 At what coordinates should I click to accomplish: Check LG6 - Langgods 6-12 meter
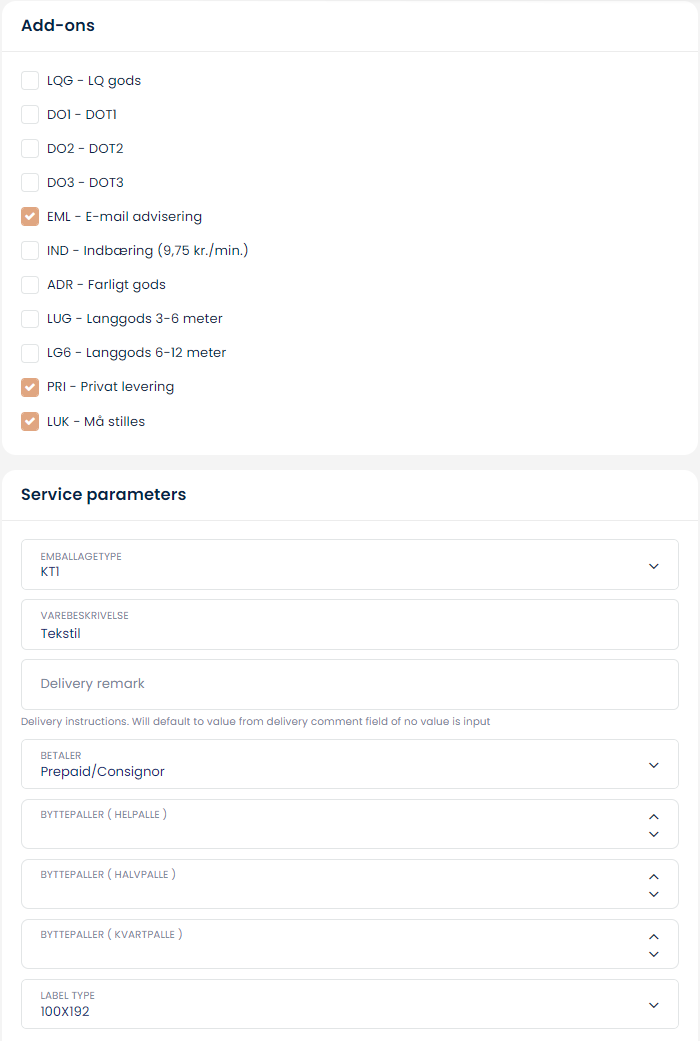click(x=30, y=353)
